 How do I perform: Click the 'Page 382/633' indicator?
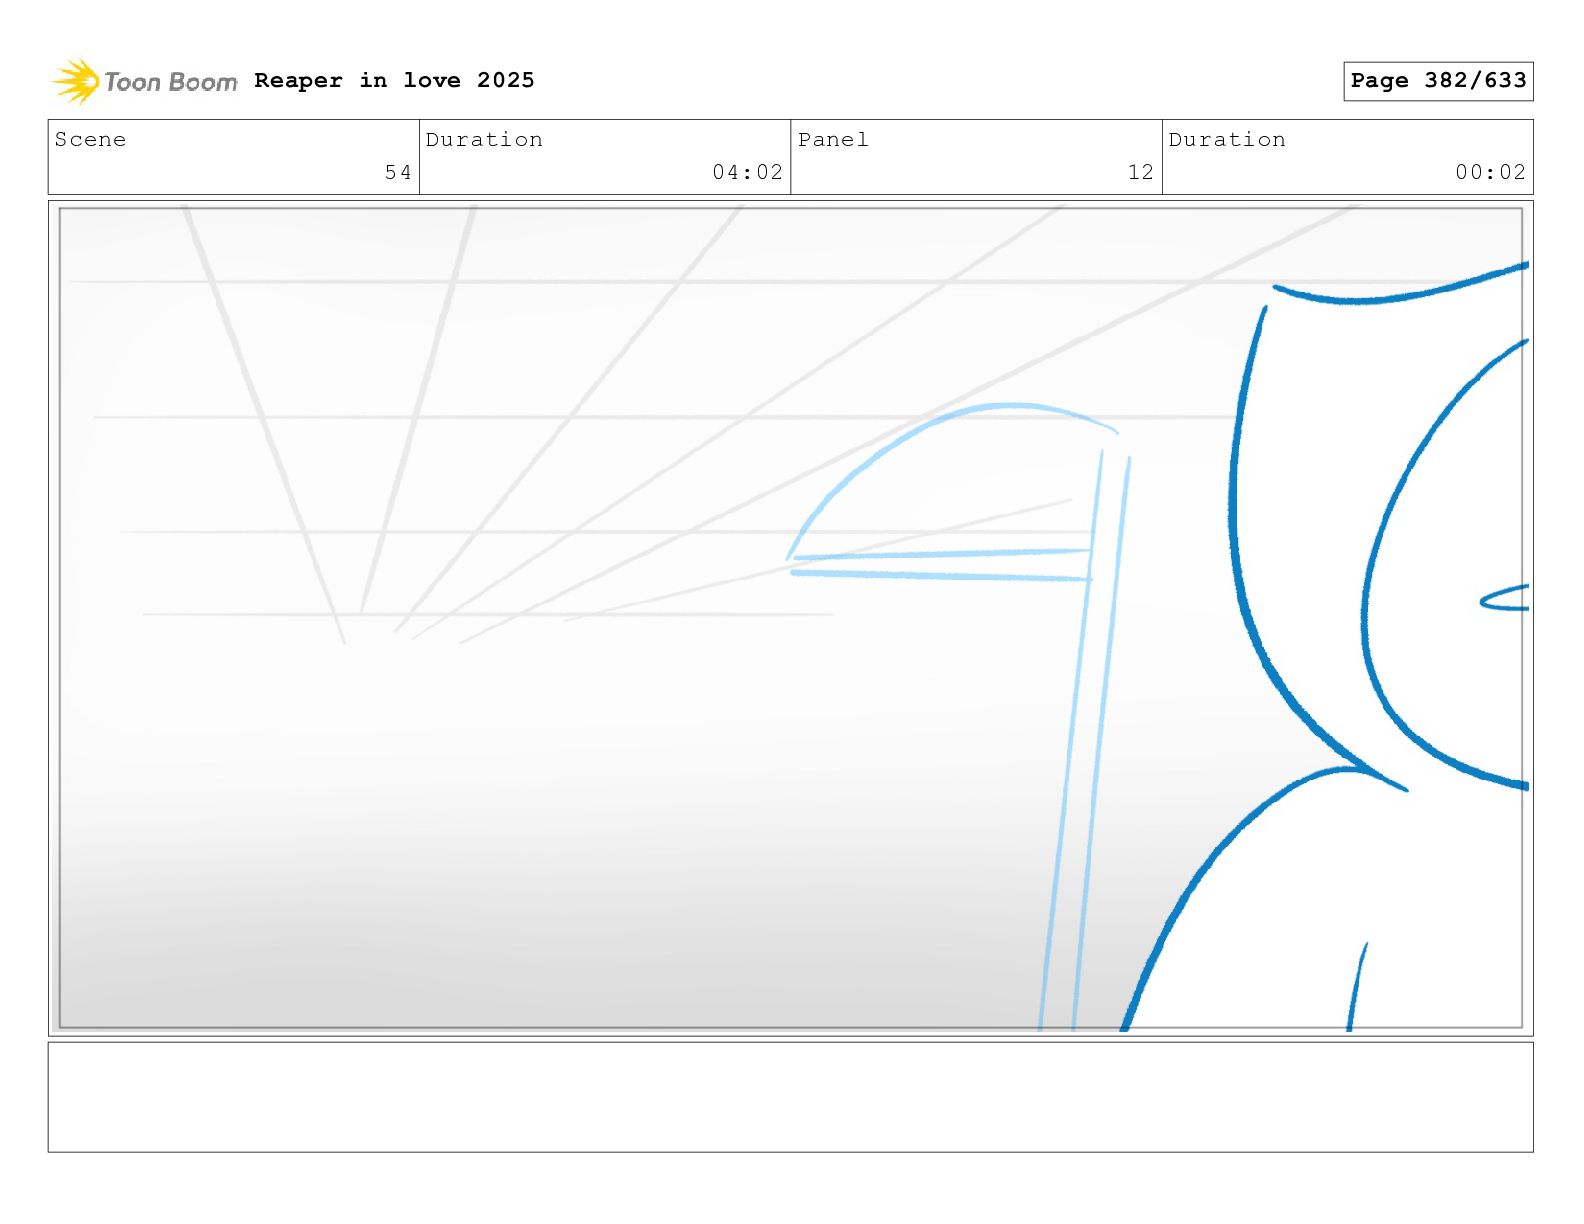click(1438, 81)
